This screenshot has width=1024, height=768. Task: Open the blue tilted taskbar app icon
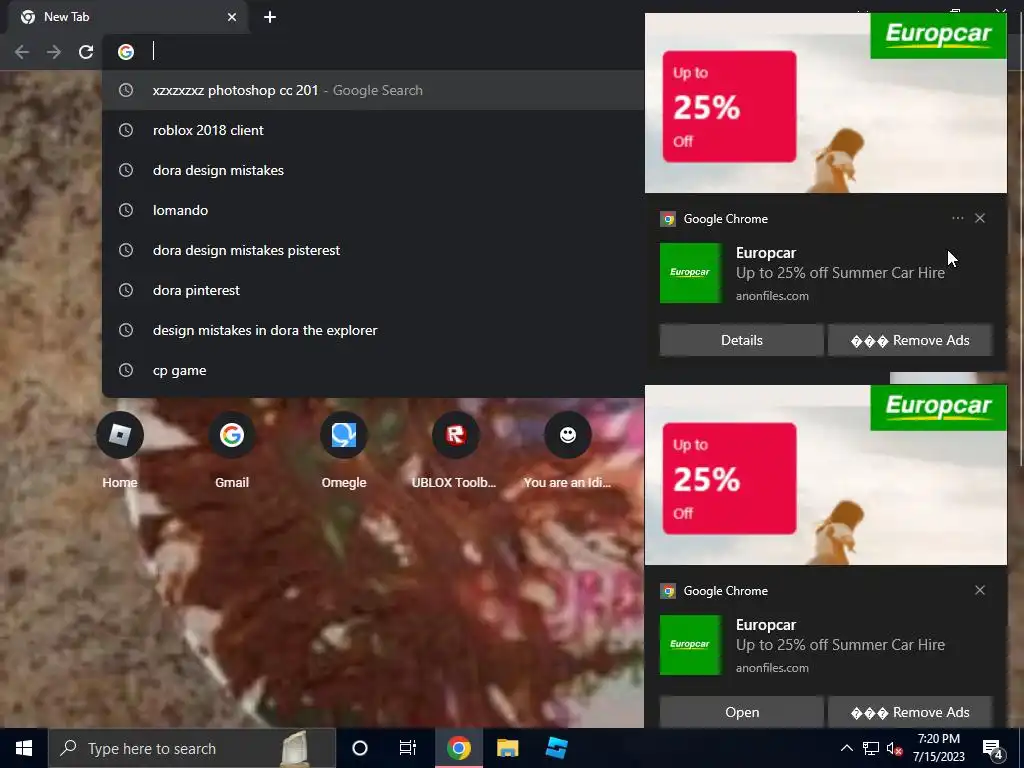click(x=556, y=748)
